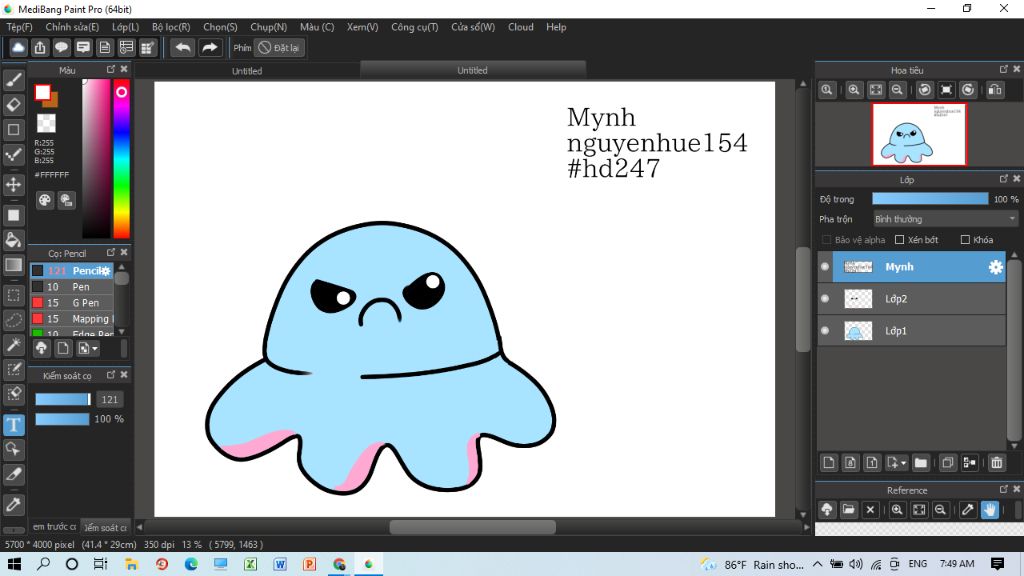Open Windows Start menu
Image resolution: width=1024 pixels, height=576 pixels.
14,564
